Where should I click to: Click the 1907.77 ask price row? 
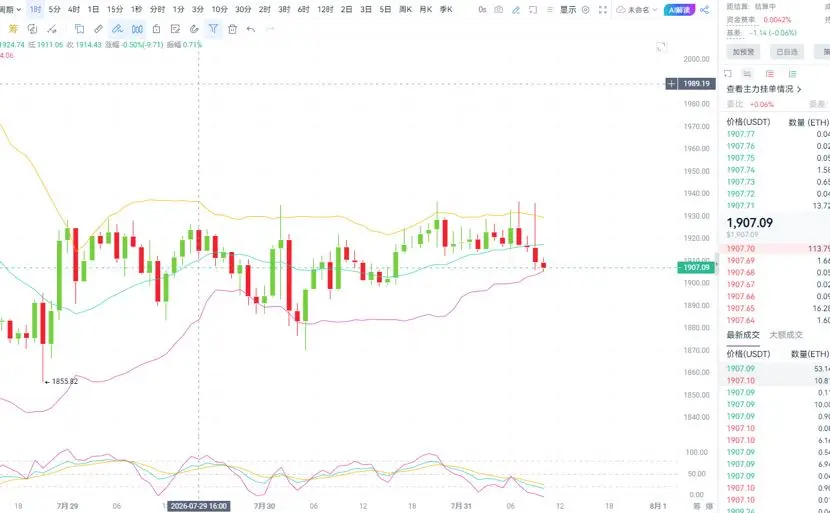[x=774, y=134]
